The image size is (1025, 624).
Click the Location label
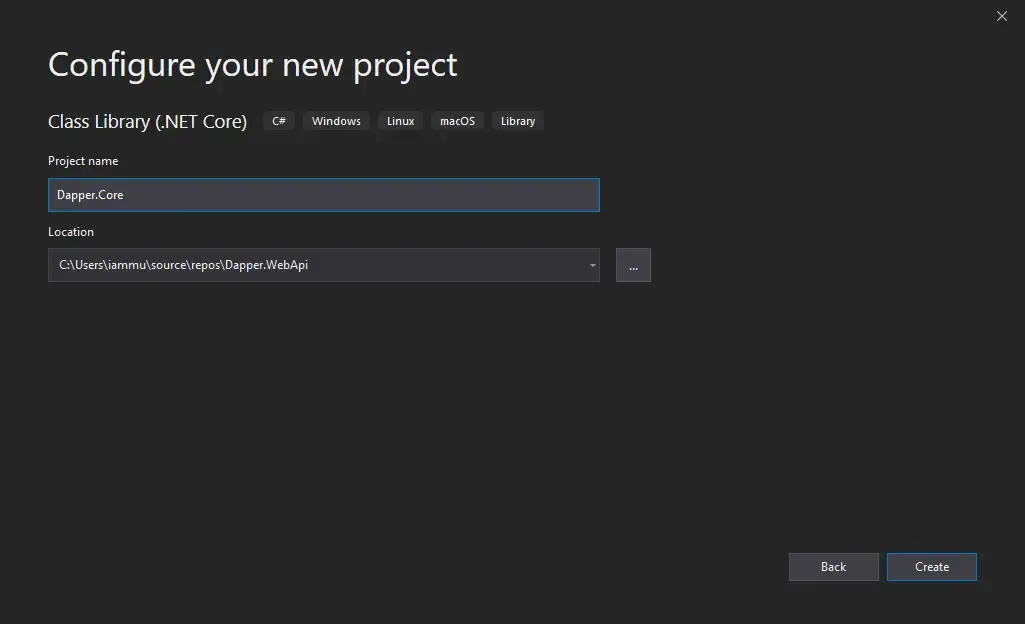coord(71,231)
